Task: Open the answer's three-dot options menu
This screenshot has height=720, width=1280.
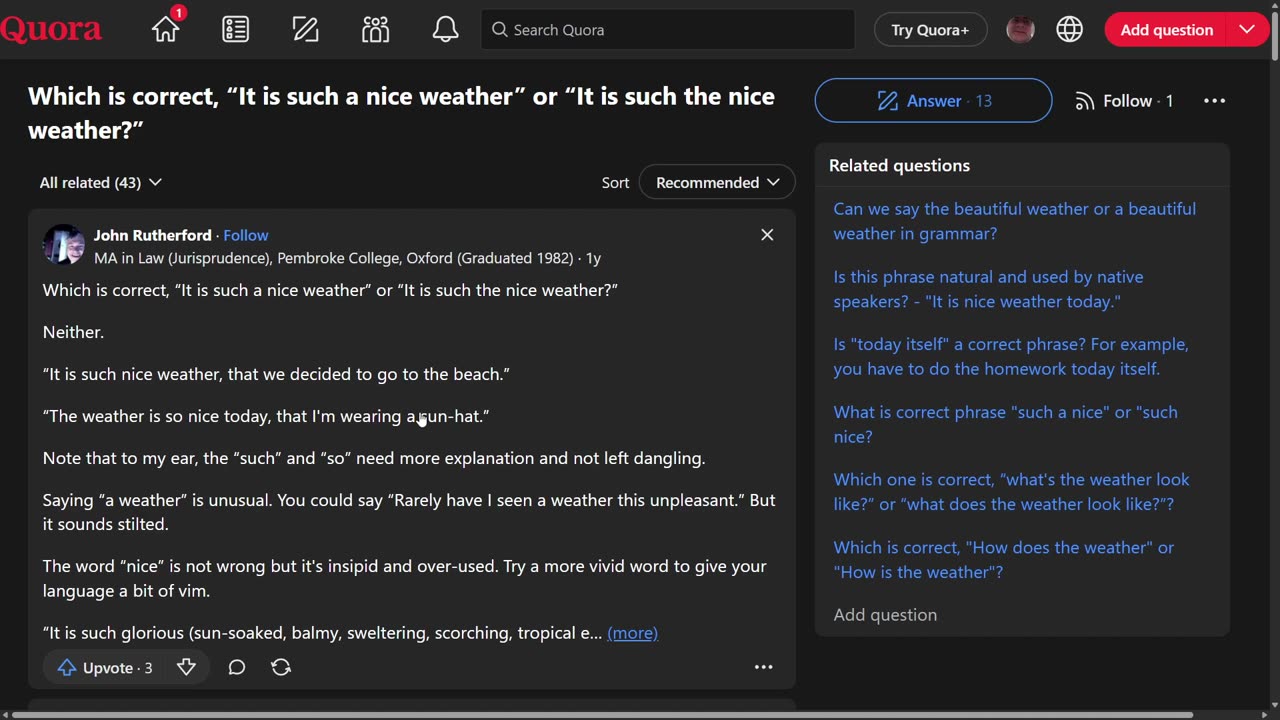Action: click(x=763, y=667)
